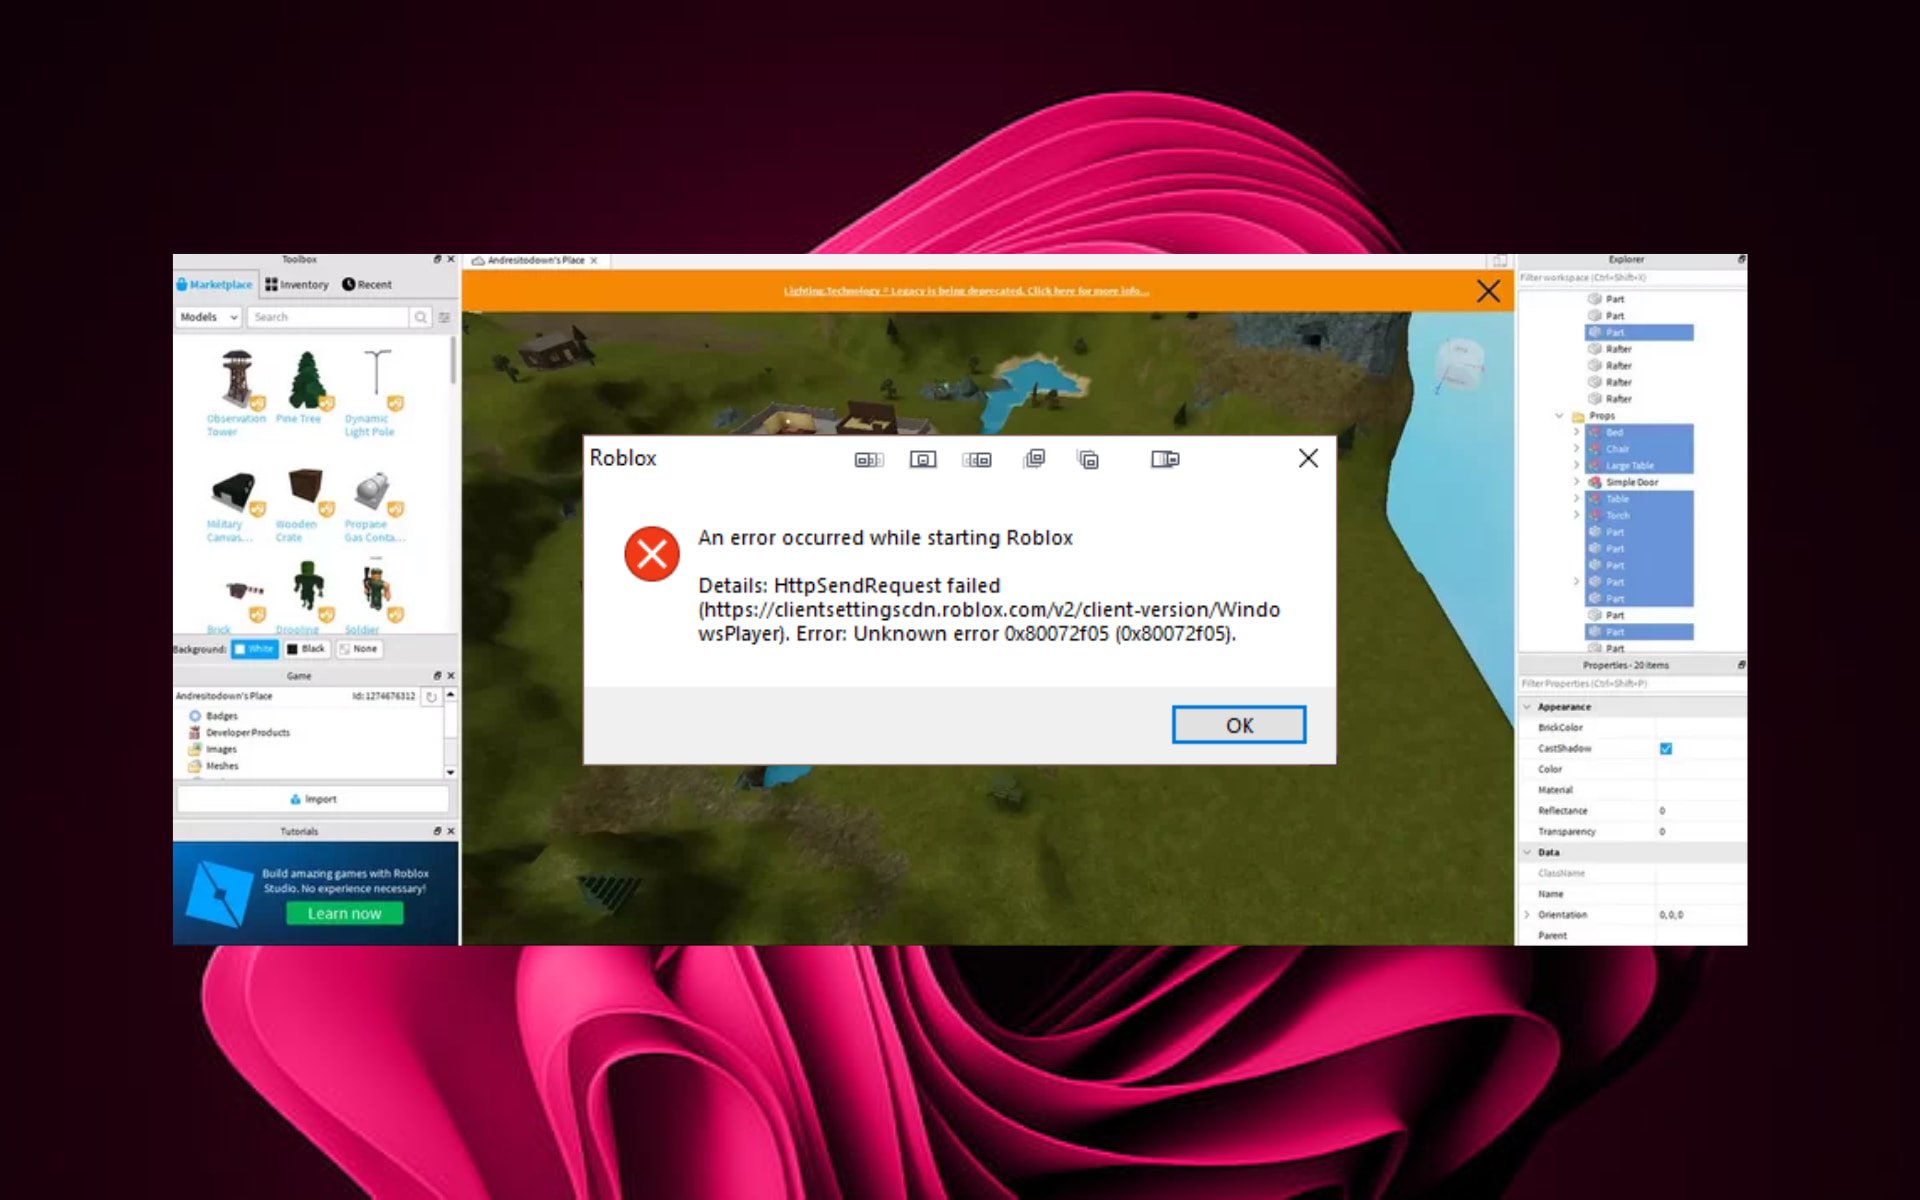Select the Wooden Crate model

[x=305, y=506]
